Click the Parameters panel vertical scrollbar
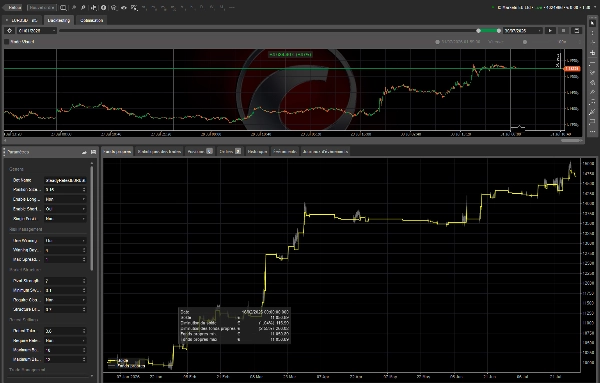 coord(91,218)
